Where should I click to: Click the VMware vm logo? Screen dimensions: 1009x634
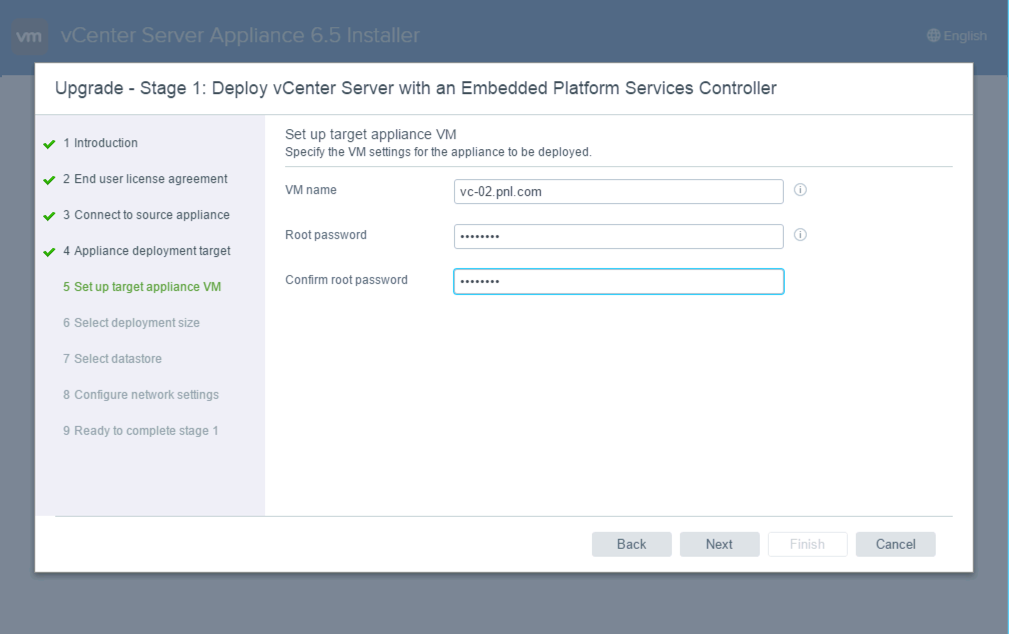30,36
